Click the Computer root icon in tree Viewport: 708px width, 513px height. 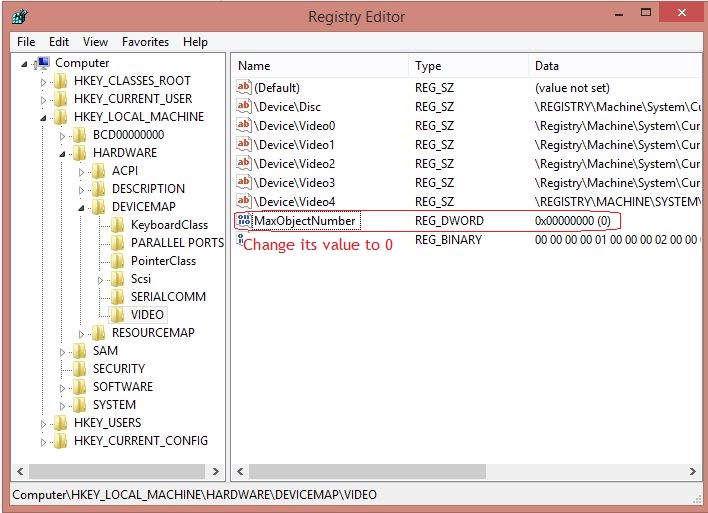tap(43, 63)
